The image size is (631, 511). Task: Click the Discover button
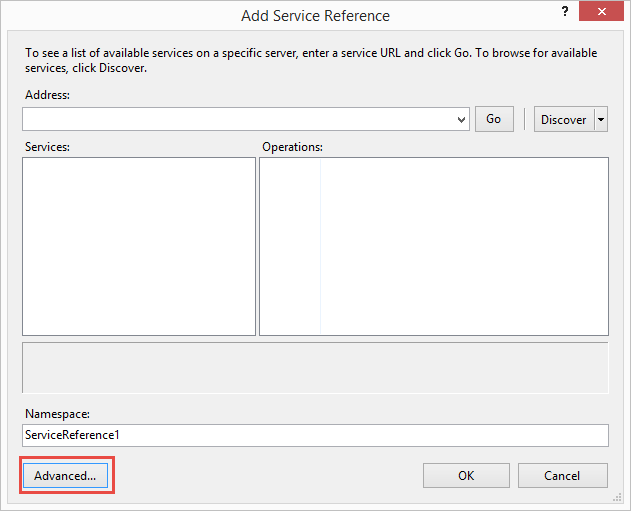(x=564, y=120)
